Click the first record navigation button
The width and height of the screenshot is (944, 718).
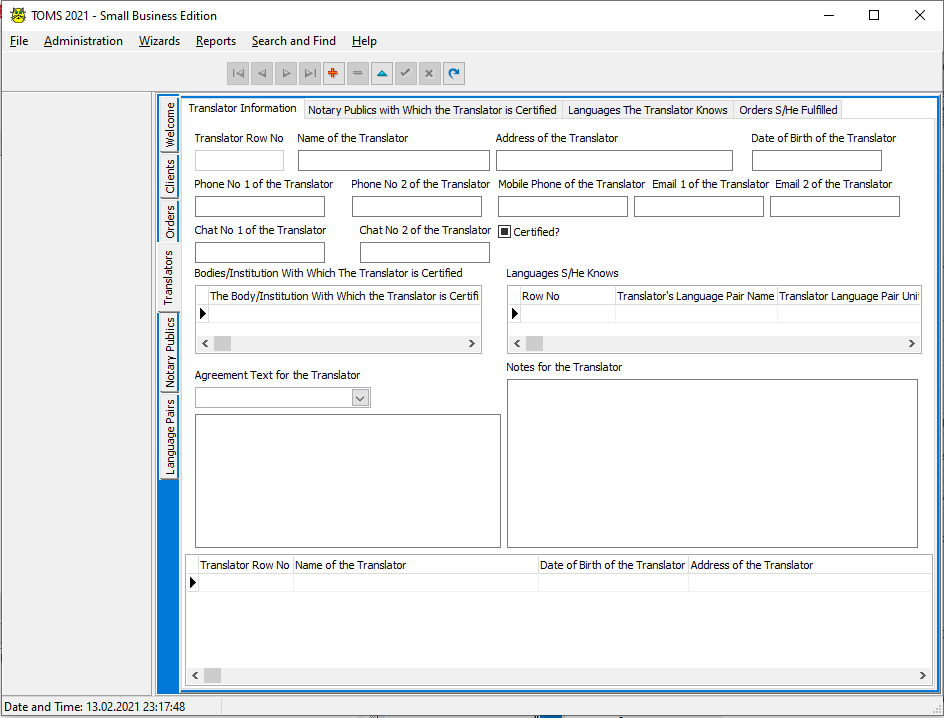tap(238, 73)
